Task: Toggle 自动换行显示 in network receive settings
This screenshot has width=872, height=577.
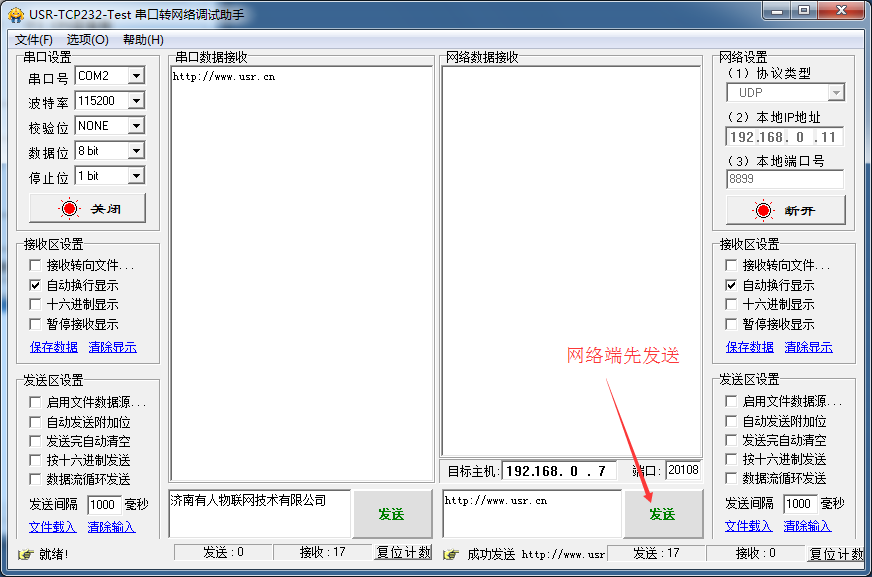Action: [732, 285]
